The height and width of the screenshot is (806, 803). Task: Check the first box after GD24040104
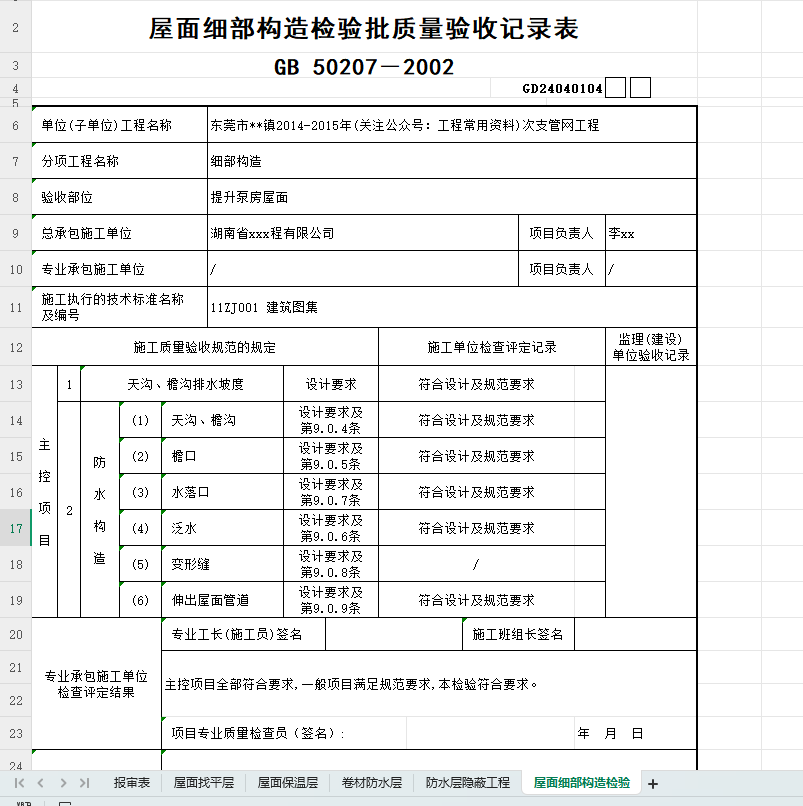coord(616,88)
